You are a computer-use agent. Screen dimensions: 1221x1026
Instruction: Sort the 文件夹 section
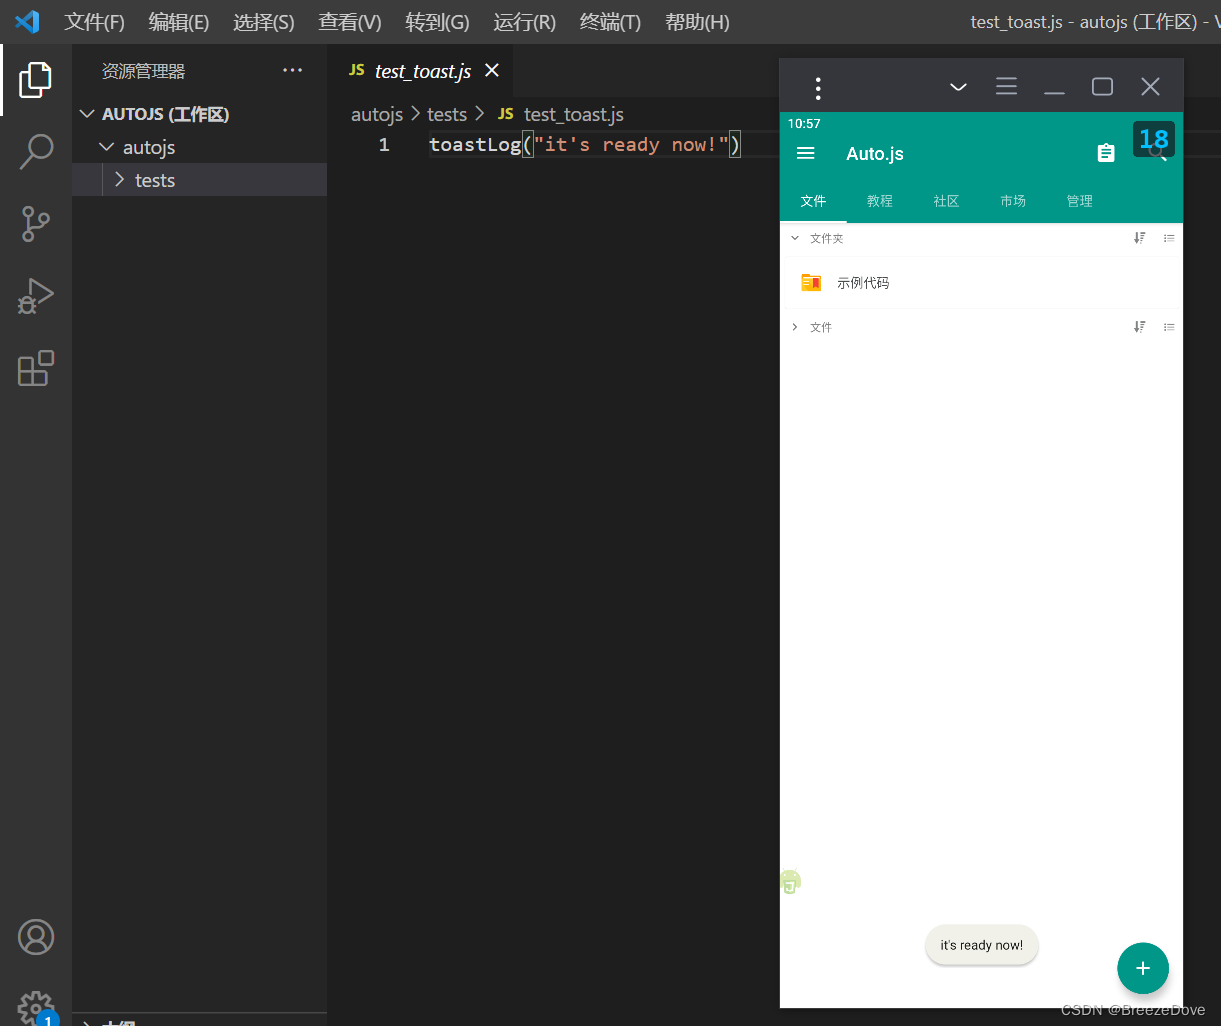click(x=1139, y=238)
